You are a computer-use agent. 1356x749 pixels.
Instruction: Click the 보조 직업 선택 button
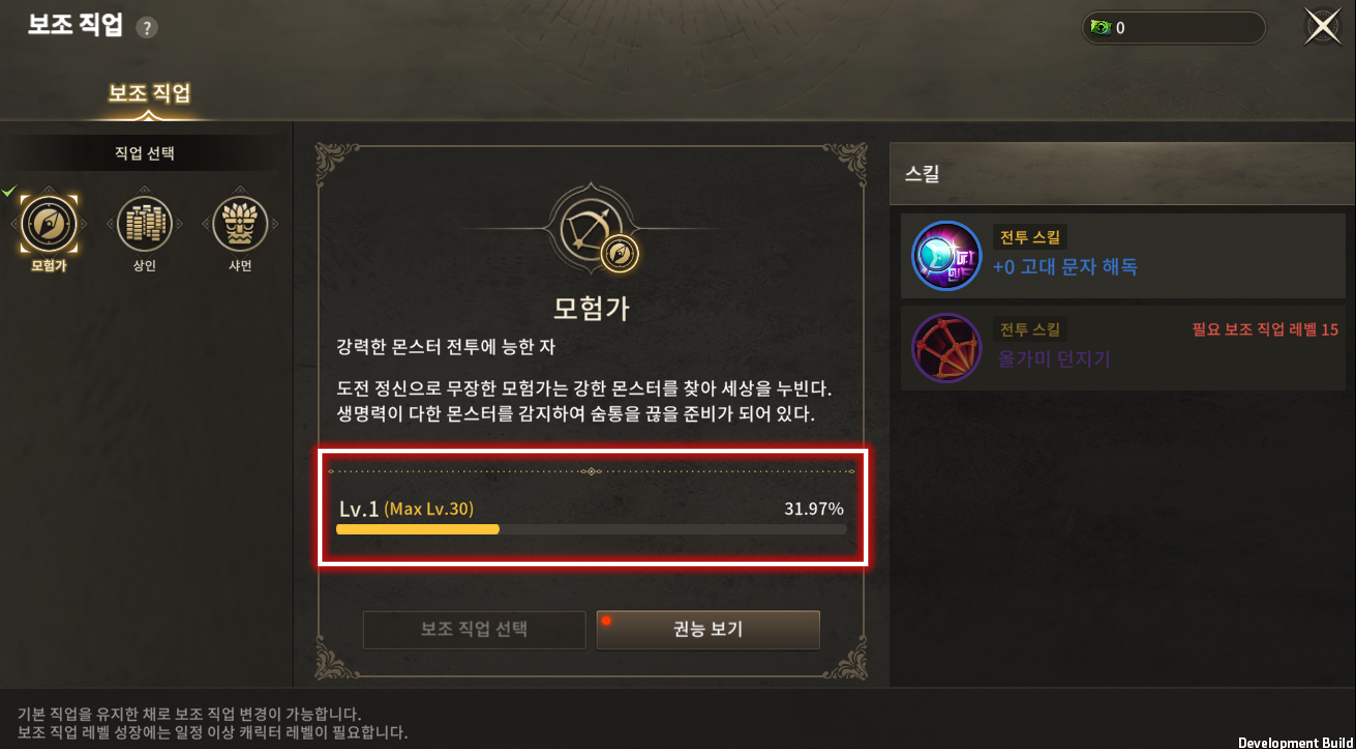pos(474,630)
